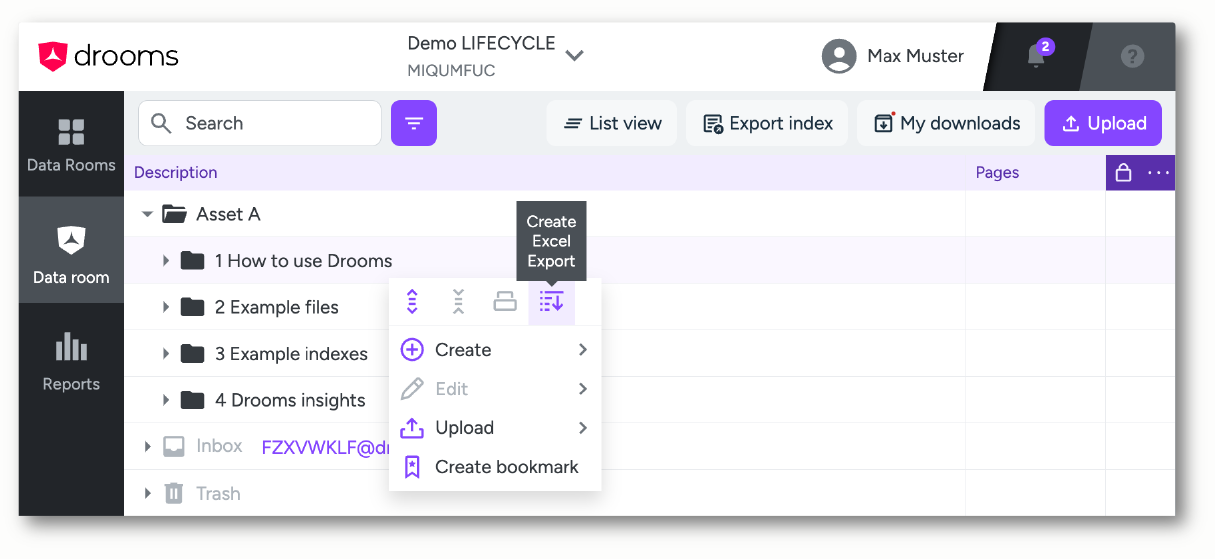This screenshot has width=1215, height=559.
Task: Select the Trash row label
Action: 218,493
